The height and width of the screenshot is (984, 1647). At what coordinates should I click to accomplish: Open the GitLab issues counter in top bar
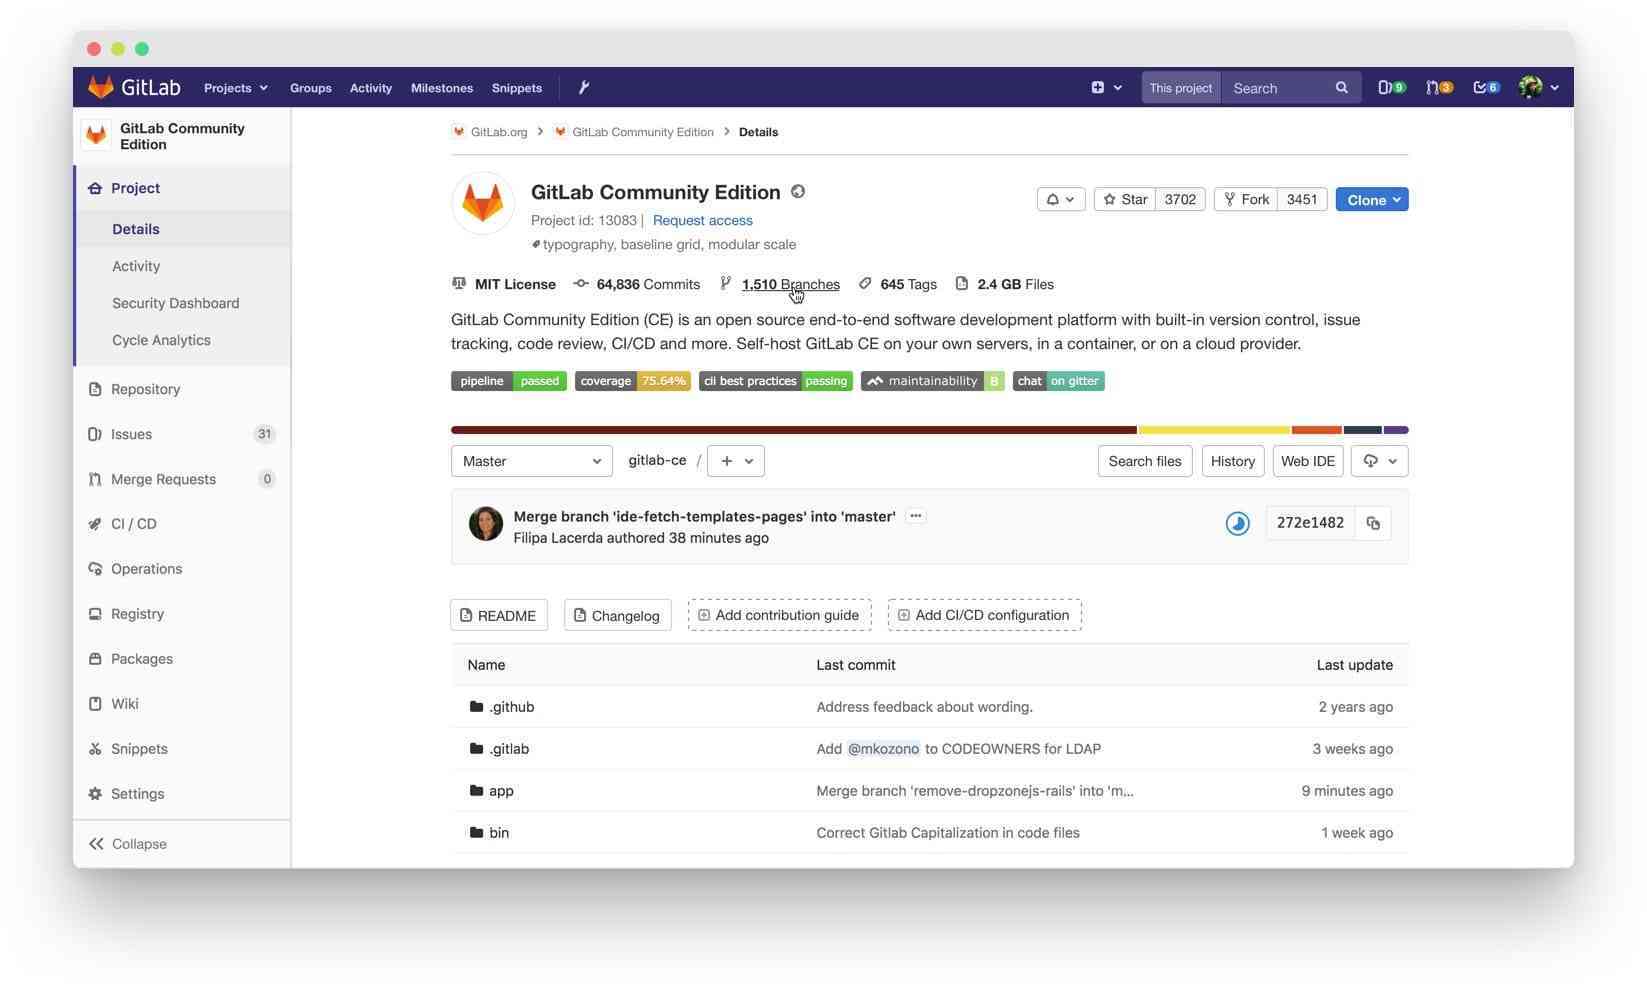click(1391, 88)
